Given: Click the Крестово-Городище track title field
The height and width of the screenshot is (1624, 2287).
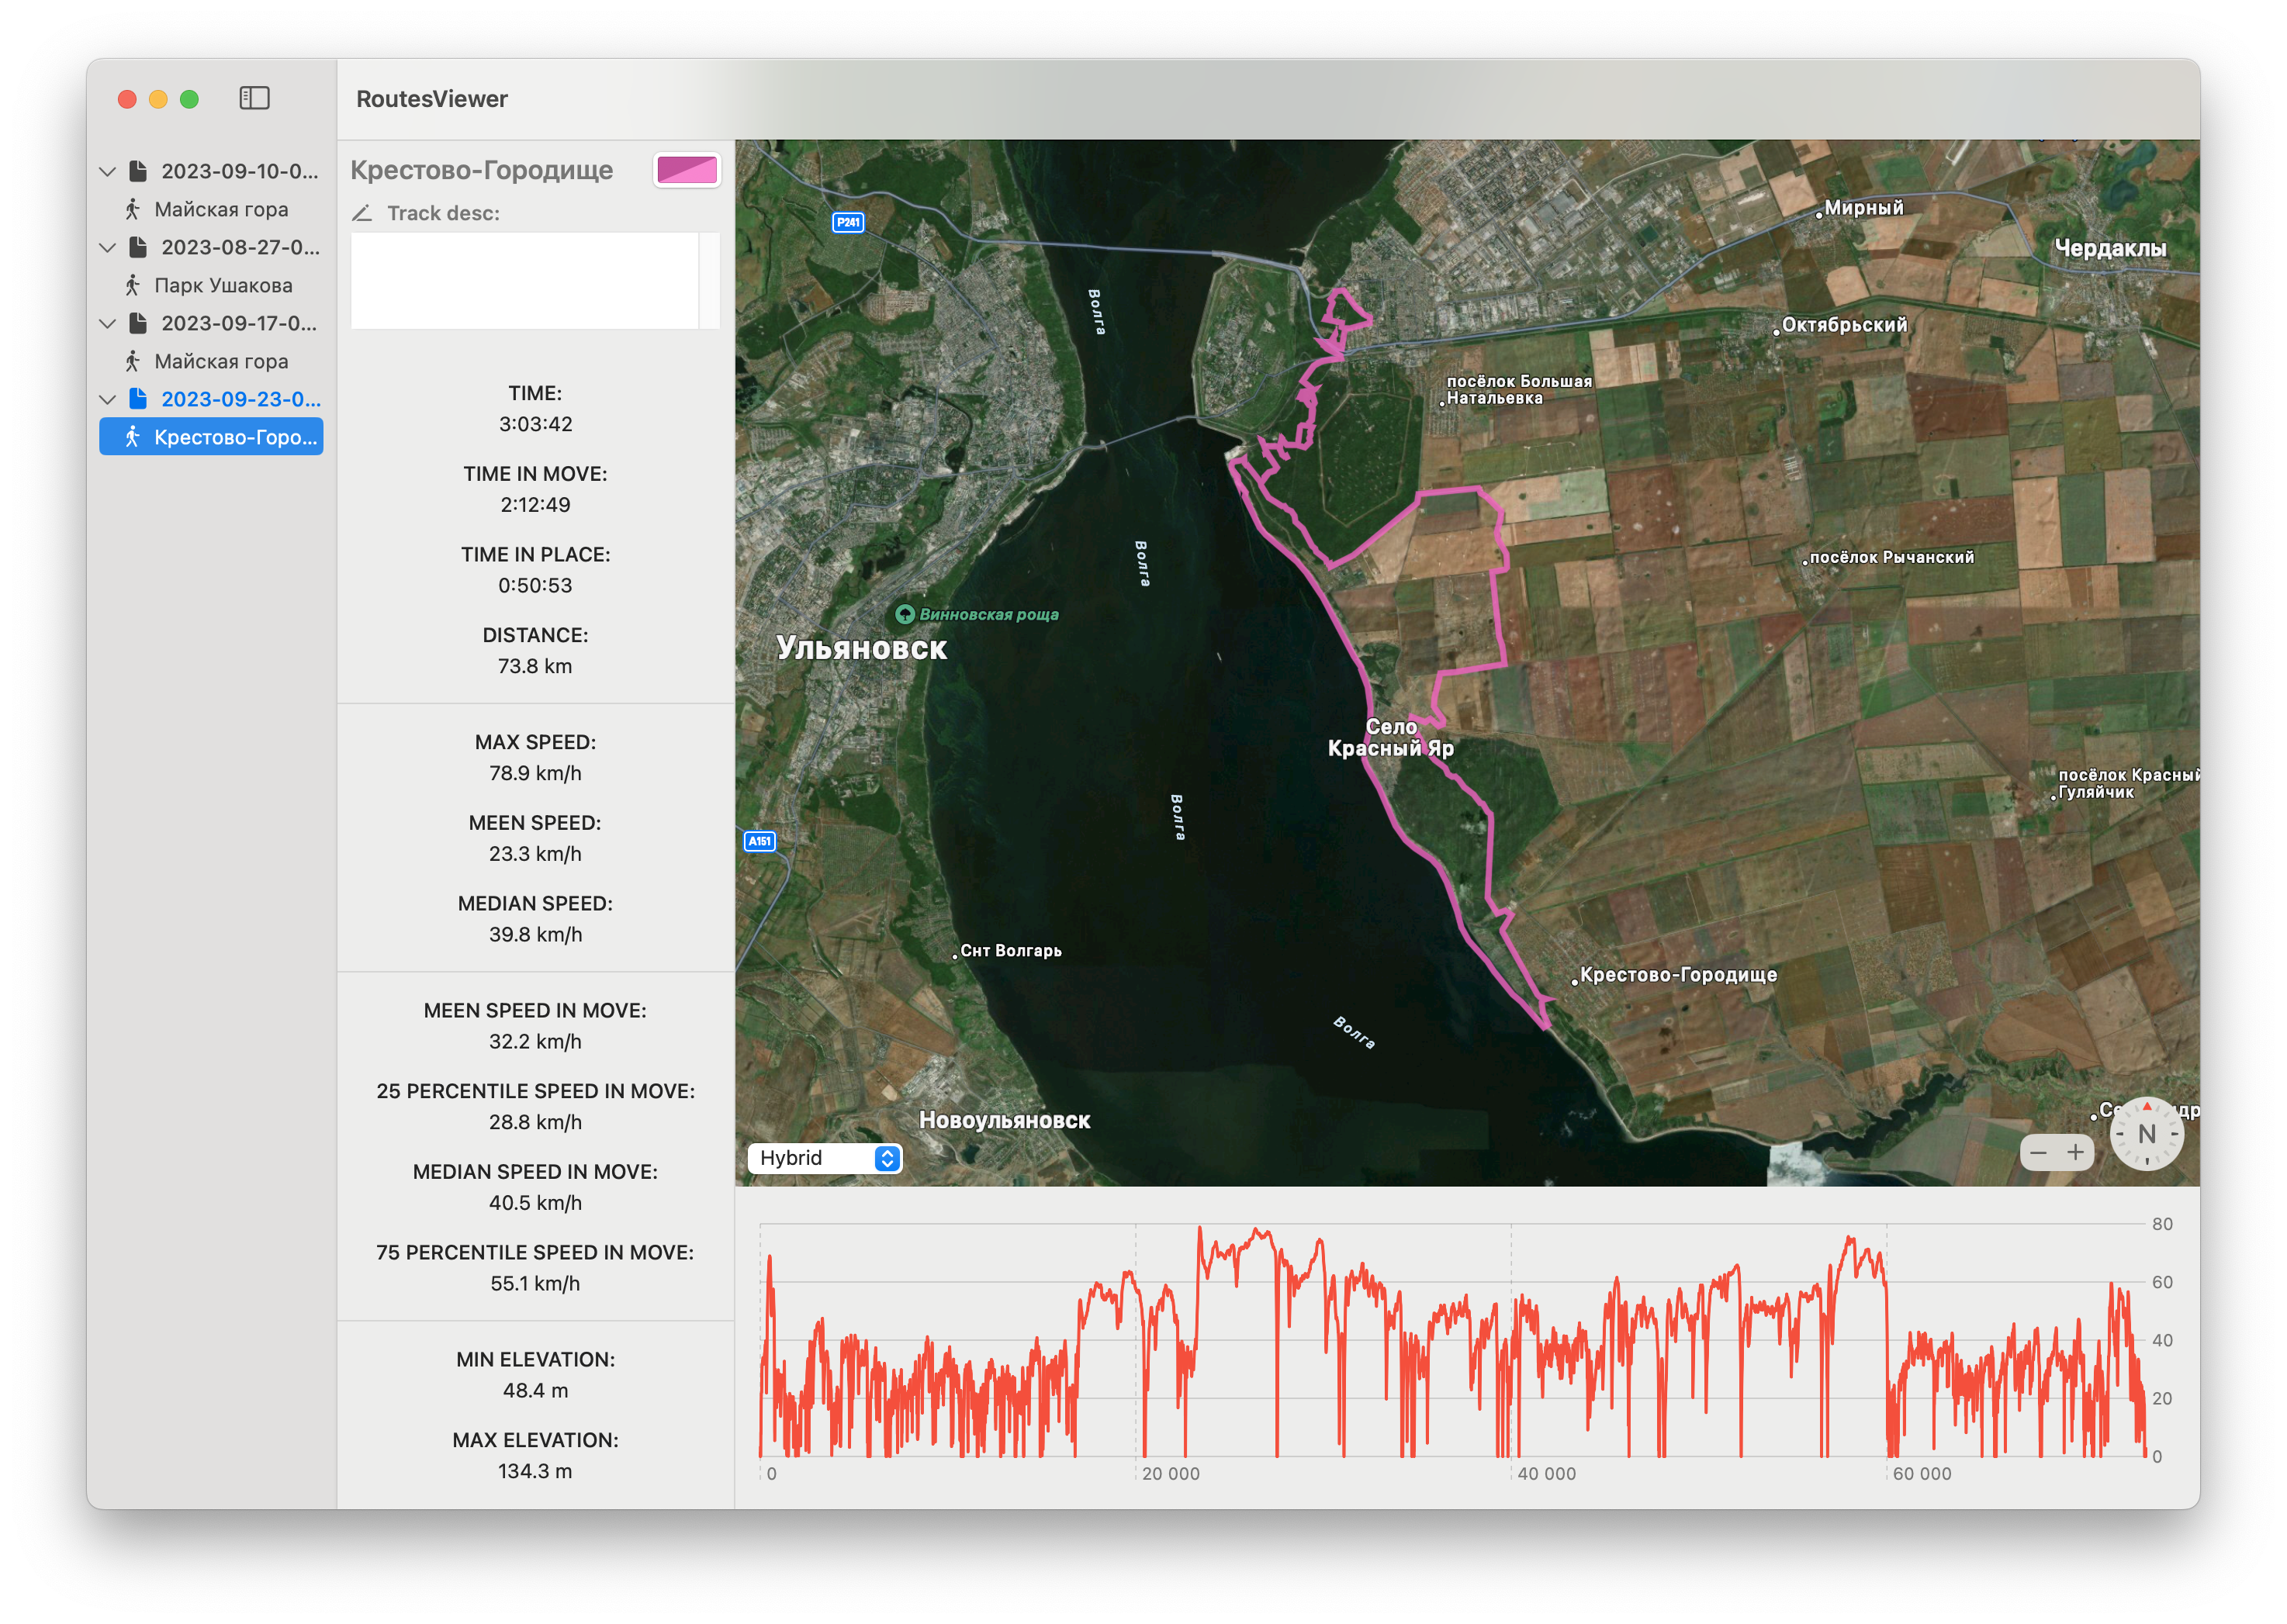Looking at the screenshot, I should tap(482, 170).
